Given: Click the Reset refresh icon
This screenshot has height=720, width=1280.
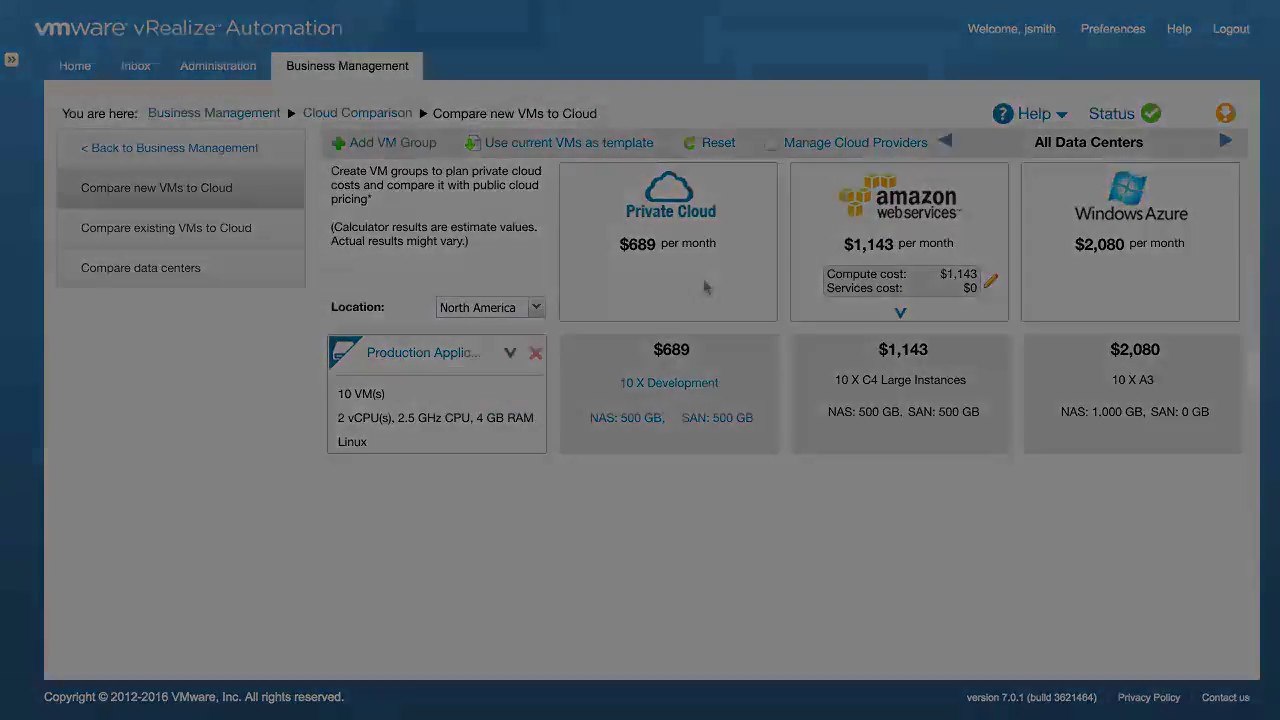Looking at the screenshot, I should tap(689, 143).
